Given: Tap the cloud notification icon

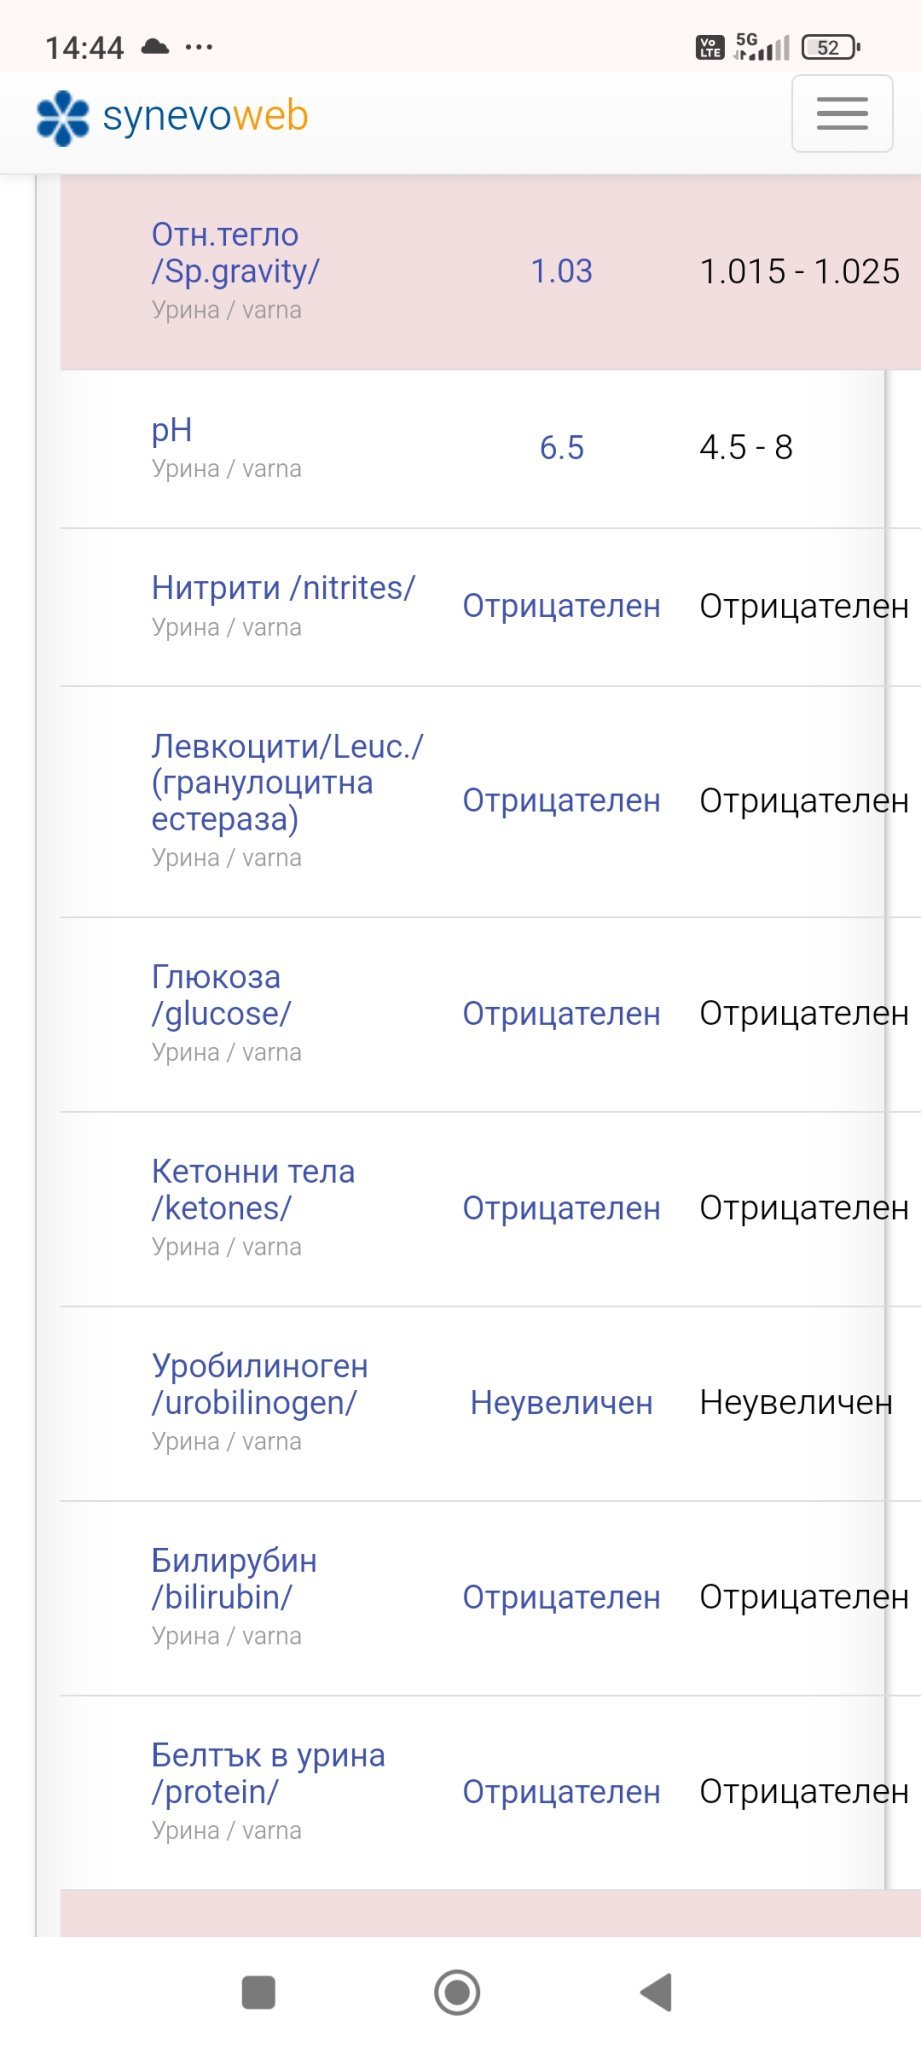Looking at the screenshot, I should pos(155,46).
